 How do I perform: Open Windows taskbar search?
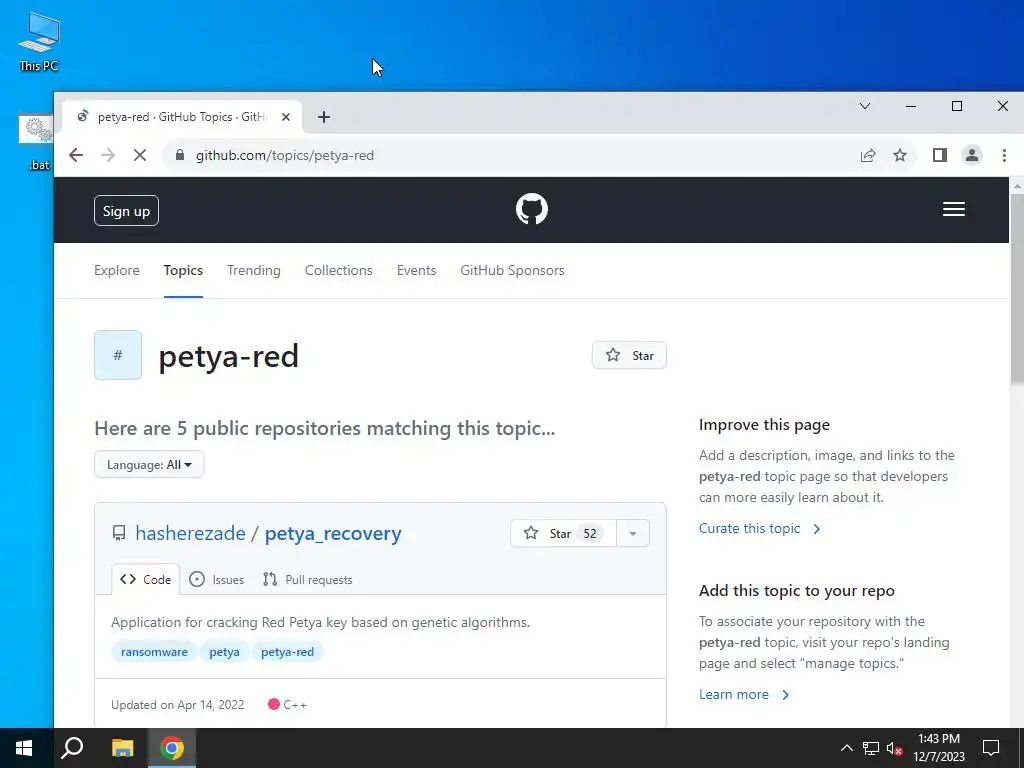click(x=72, y=748)
